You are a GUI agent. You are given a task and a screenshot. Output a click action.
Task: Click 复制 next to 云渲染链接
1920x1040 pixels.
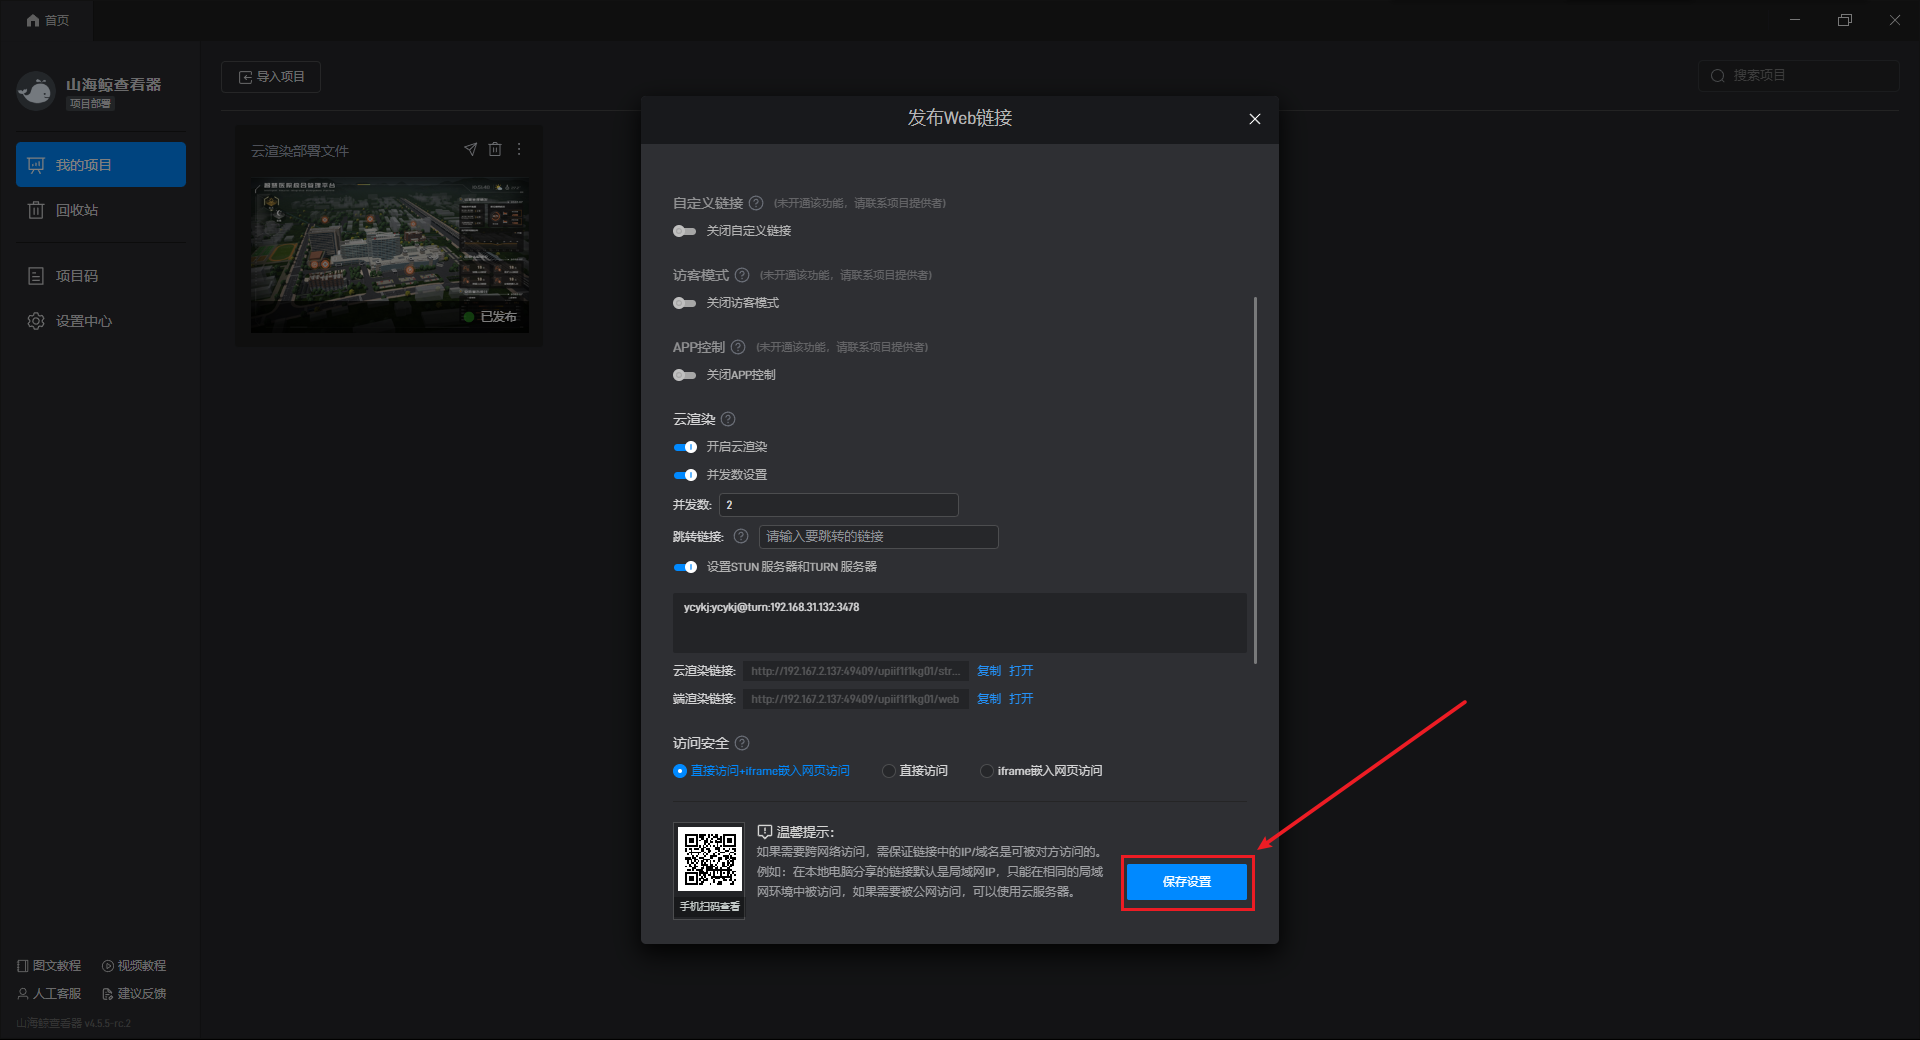tap(988, 671)
